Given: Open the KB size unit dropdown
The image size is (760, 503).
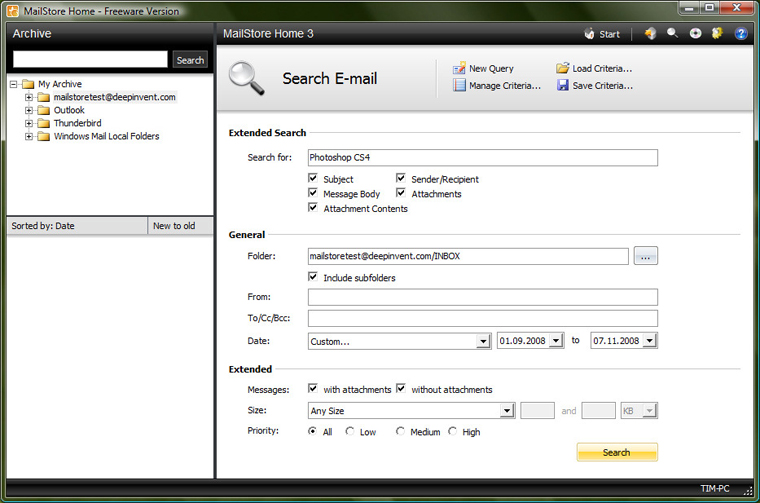Looking at the screenshot, I should 649,411.
